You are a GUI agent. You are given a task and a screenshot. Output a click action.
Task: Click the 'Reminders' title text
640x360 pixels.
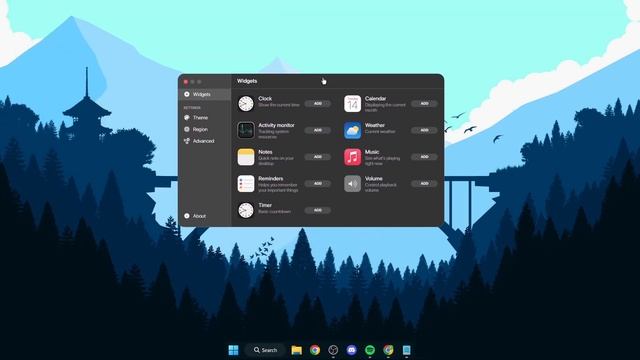tap(271, 179)
